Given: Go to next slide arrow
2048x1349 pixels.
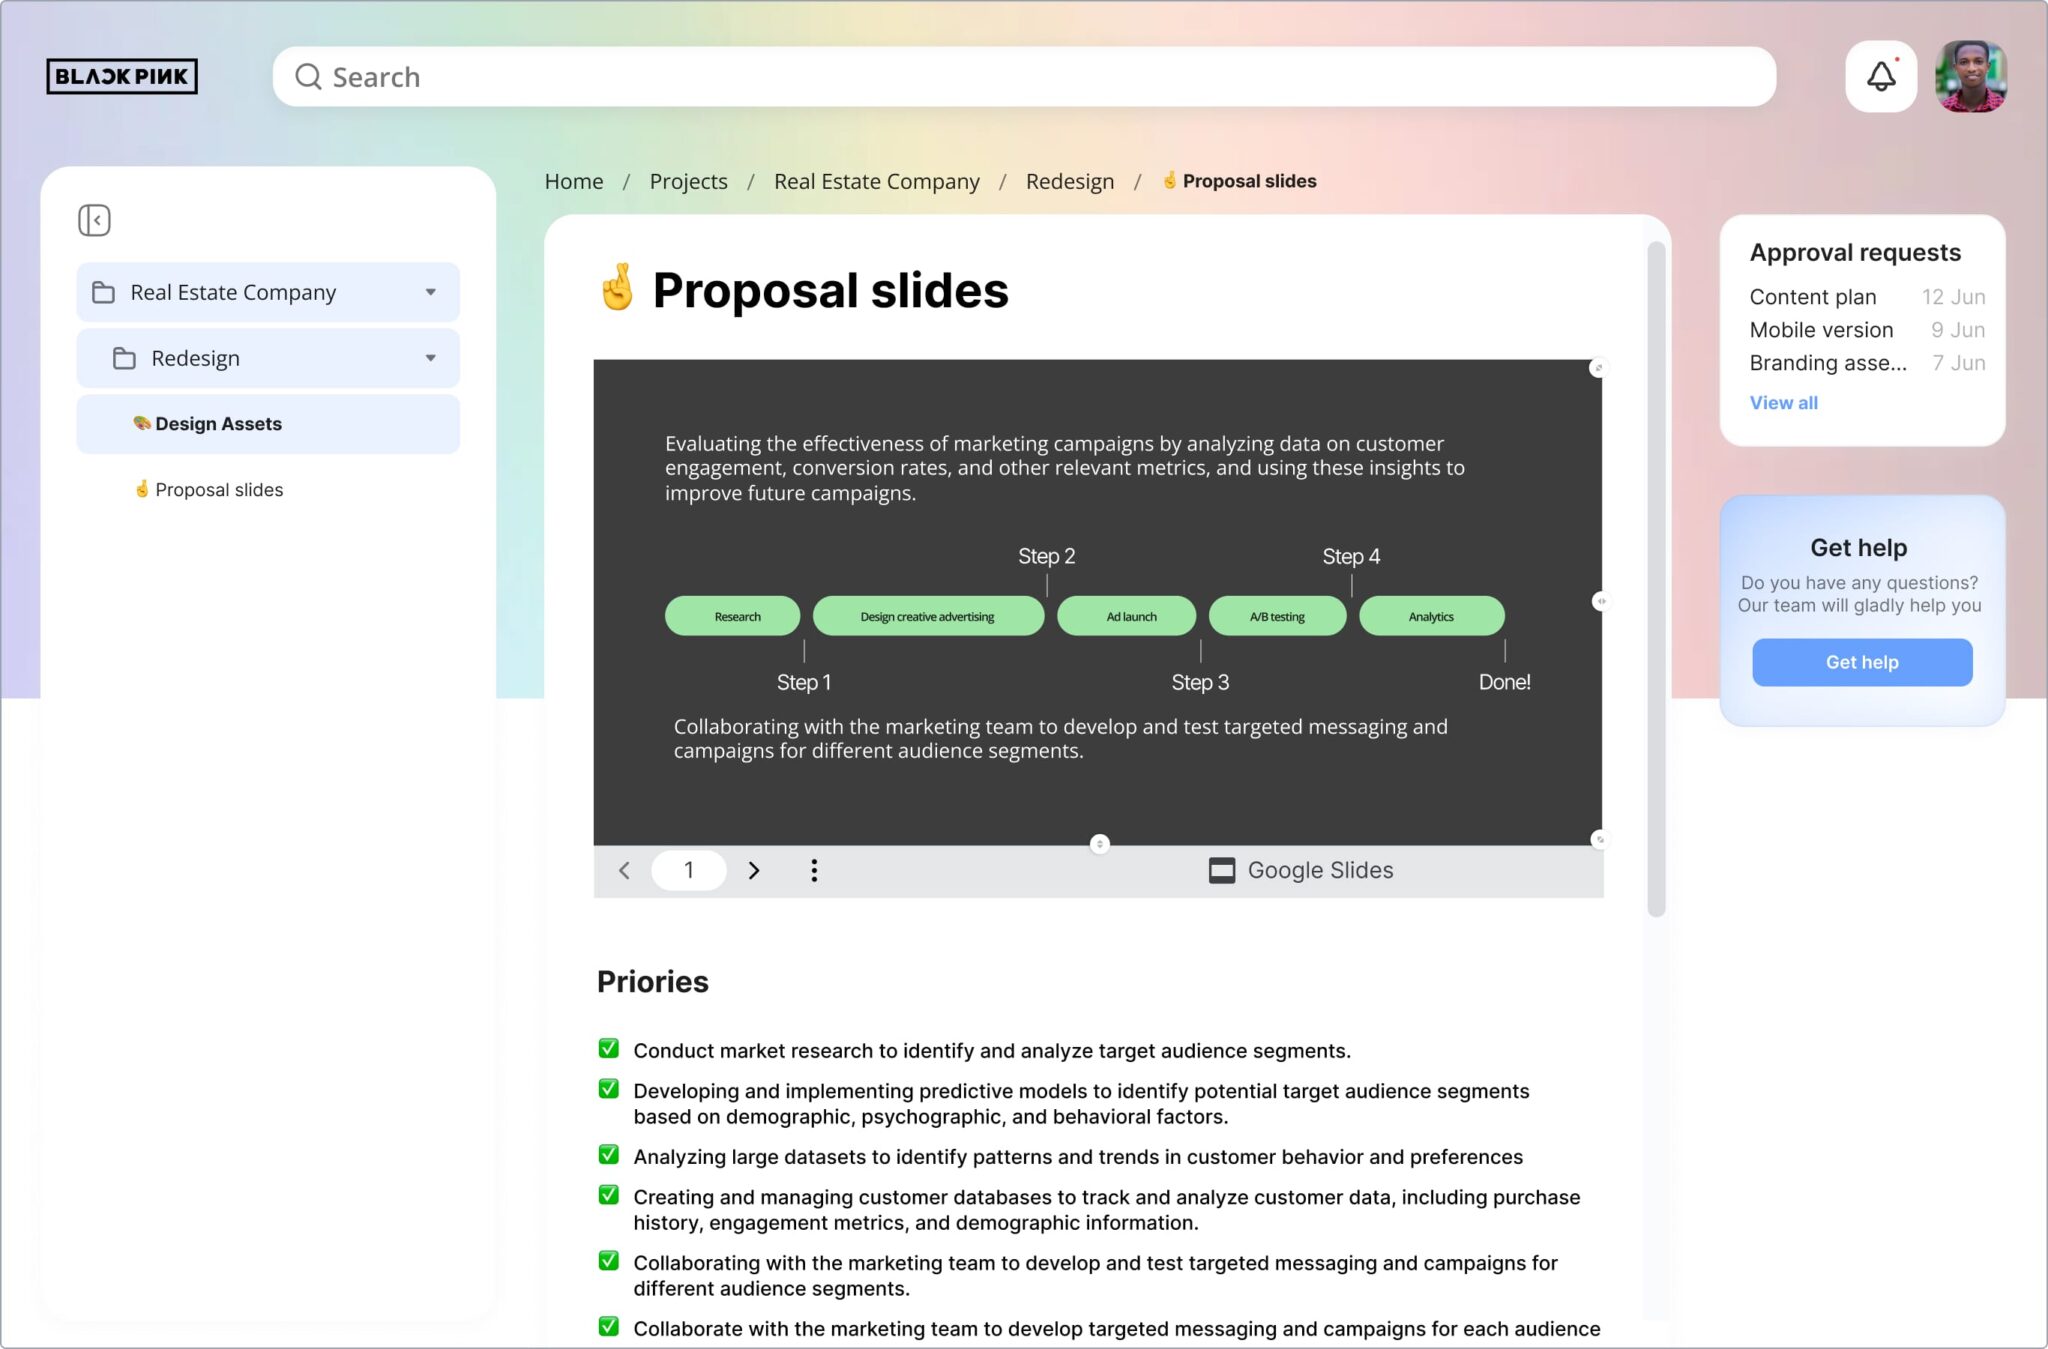Looking at the screenshot, I should pos(754,870).
